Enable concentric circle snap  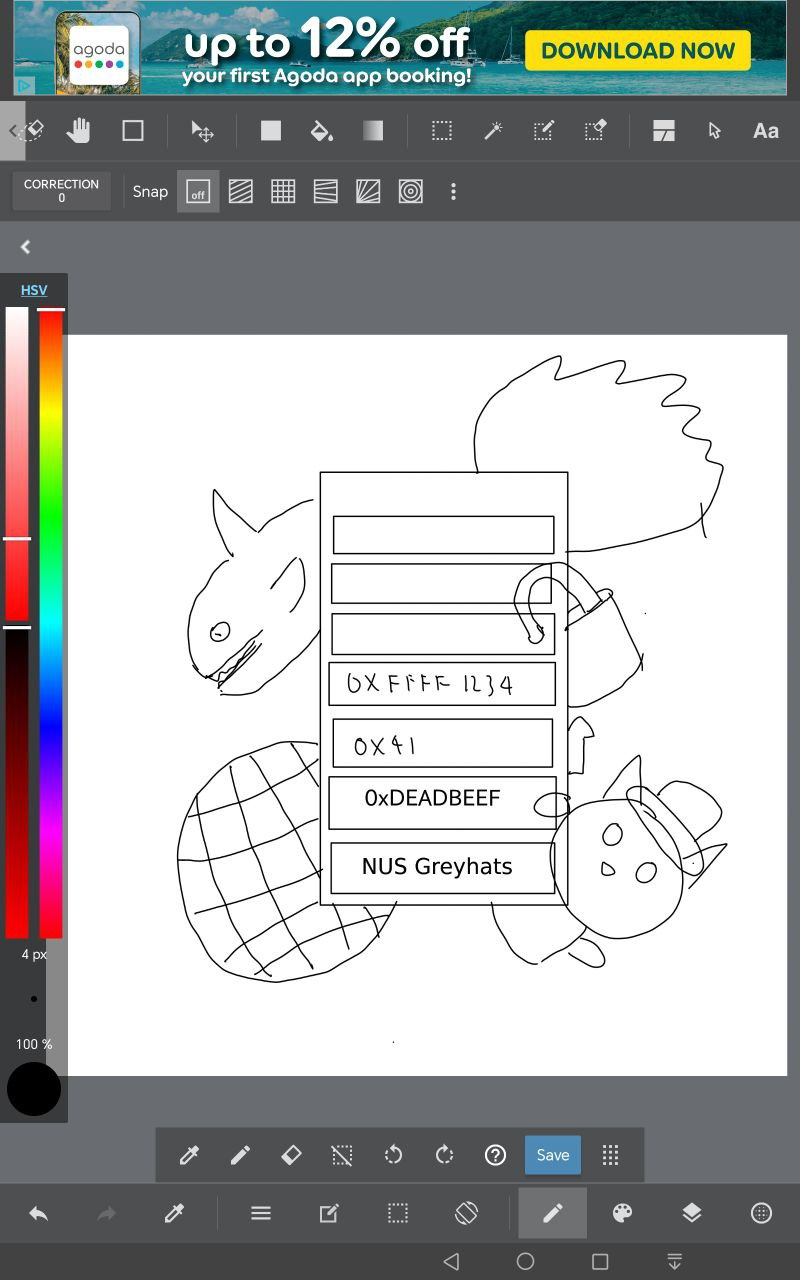pos(411,192)
